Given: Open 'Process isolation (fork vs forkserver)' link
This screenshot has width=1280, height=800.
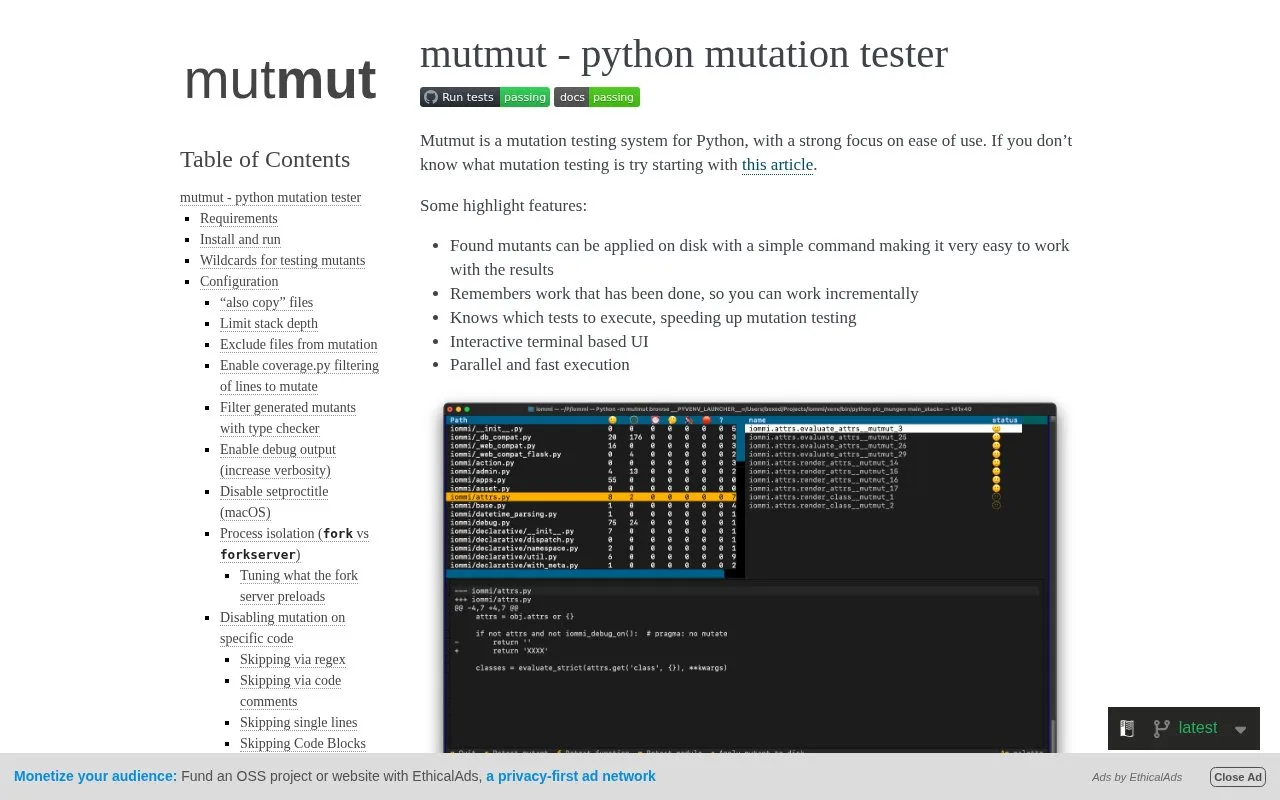Looking at the screenshot, I should tap(294, 544).
